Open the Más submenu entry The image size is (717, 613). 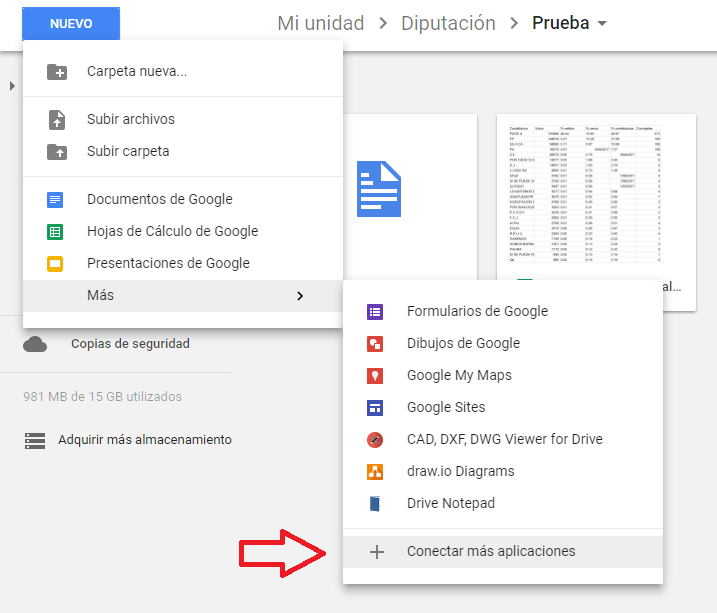click(x=183, y=296)
